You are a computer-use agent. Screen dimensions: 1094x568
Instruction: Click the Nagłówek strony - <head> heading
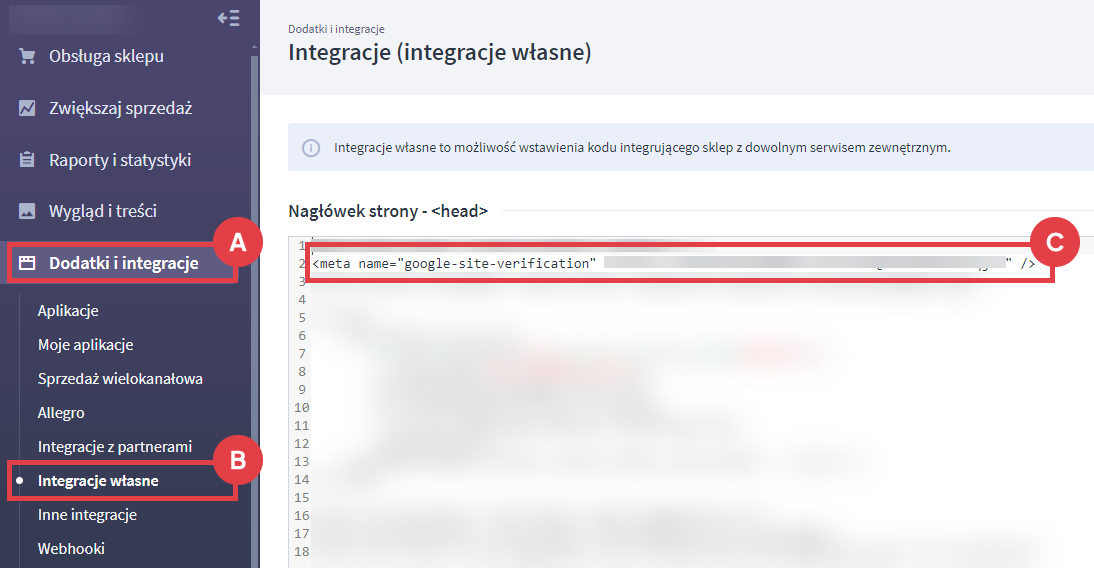(388, 211)
